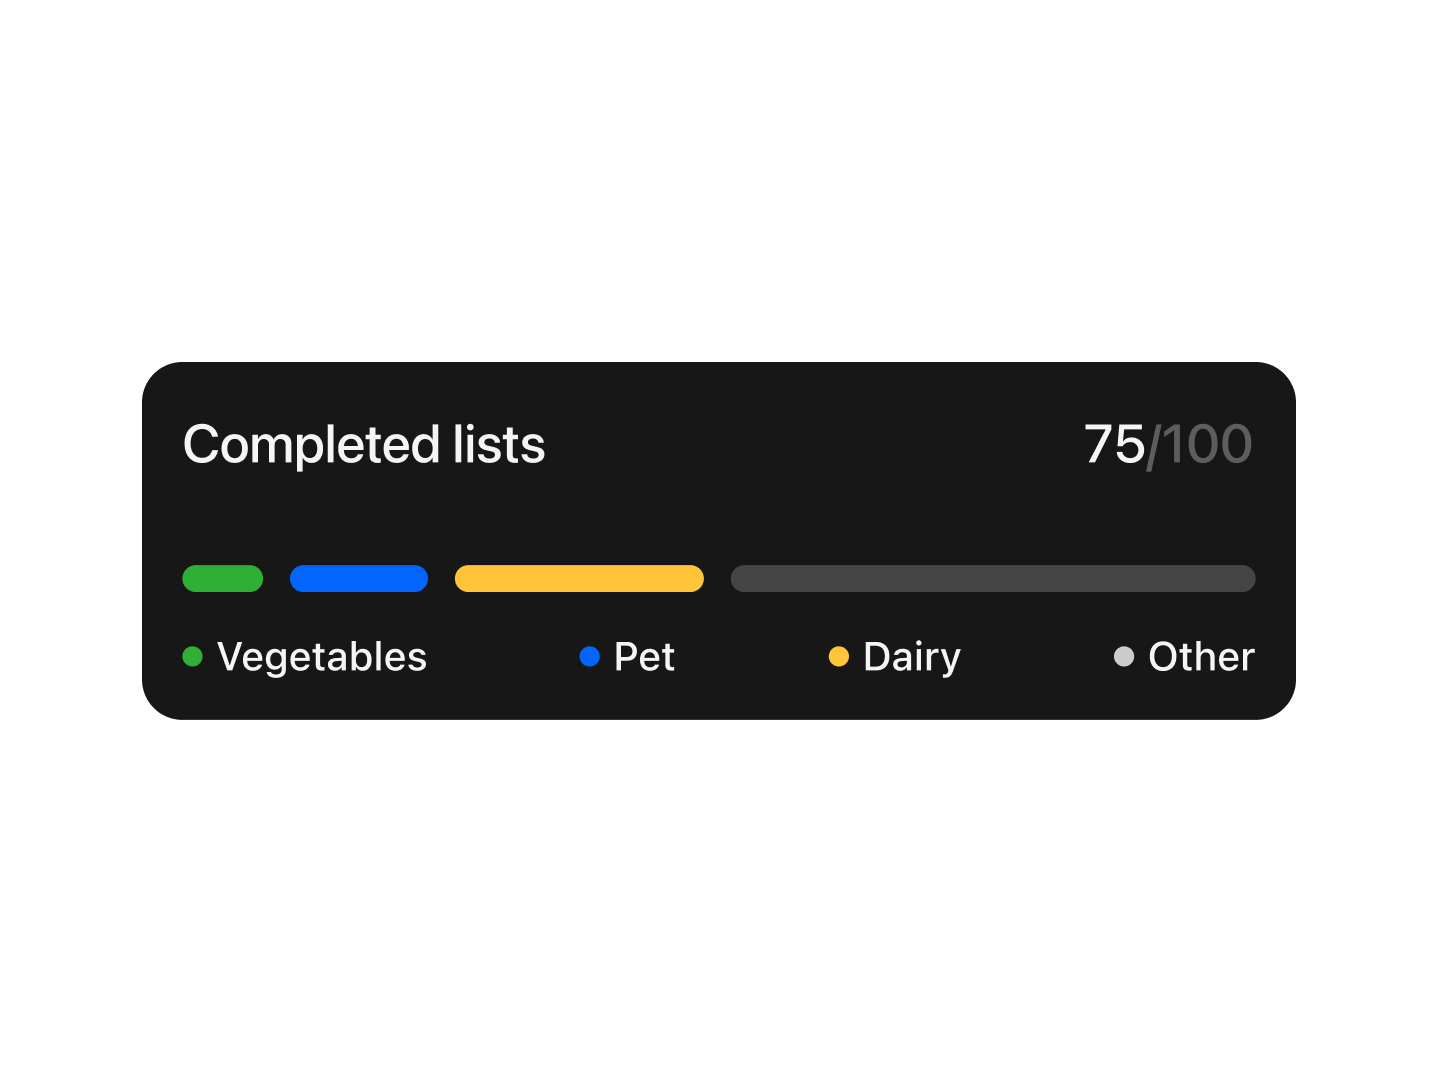Viewport: 1440px width, 1080px height.
Task: Click the blue Pet progress bar segment
Action: point(359,579)
